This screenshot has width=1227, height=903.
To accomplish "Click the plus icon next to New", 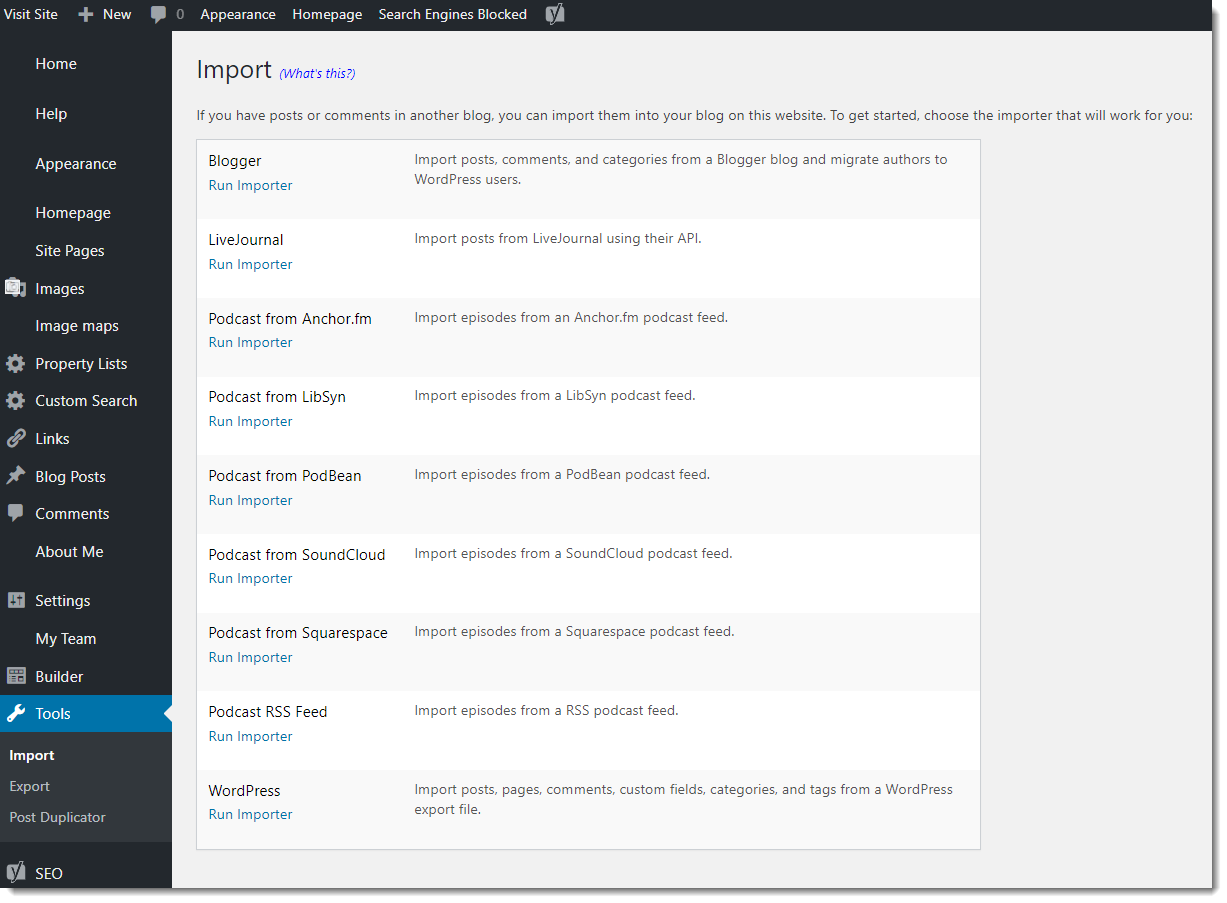I will coord(86,14).
